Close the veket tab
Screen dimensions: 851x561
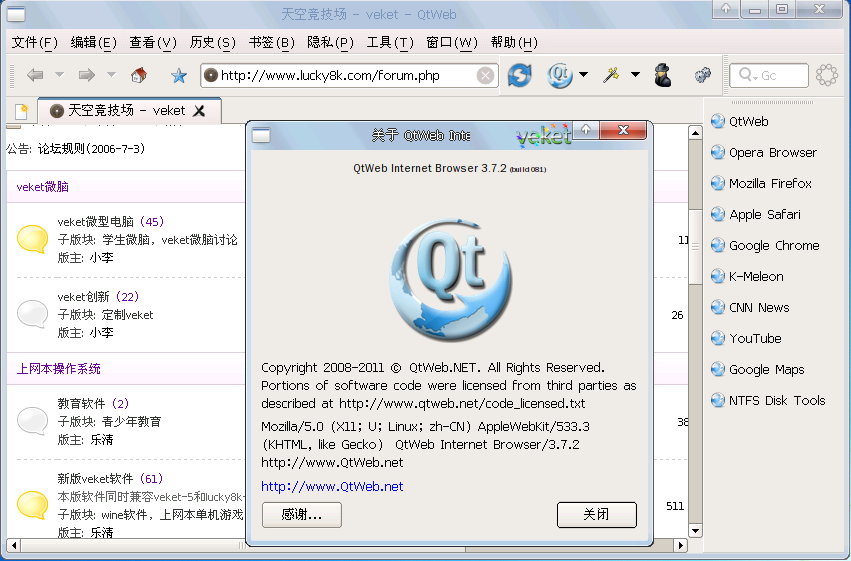199,111
